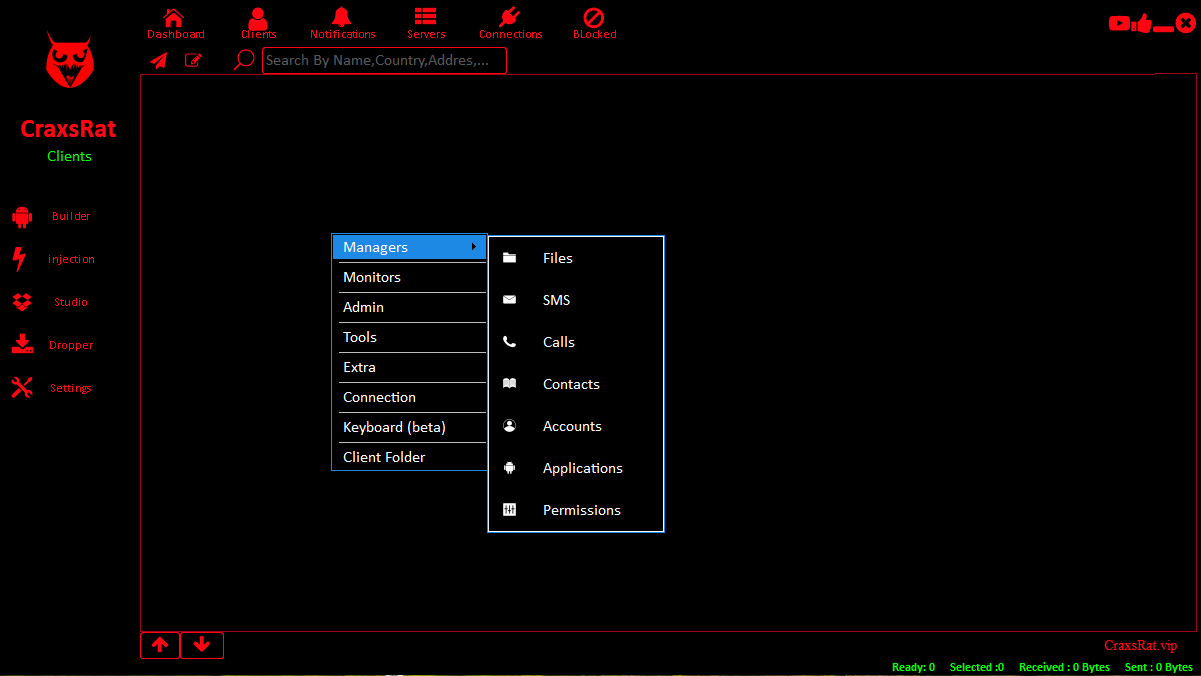
Task: Select Tools in the context menu
Action: pyautogui.click(x=410, y=337)
